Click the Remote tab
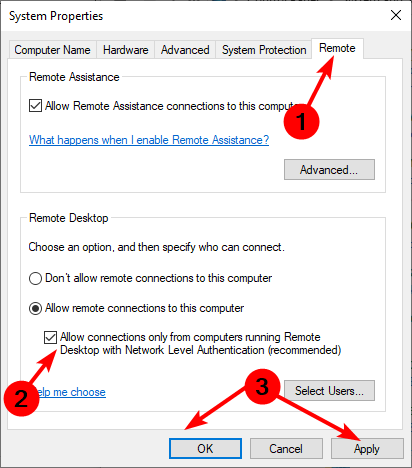This screenshot has width=412, height=468. [x=337, y=48]
